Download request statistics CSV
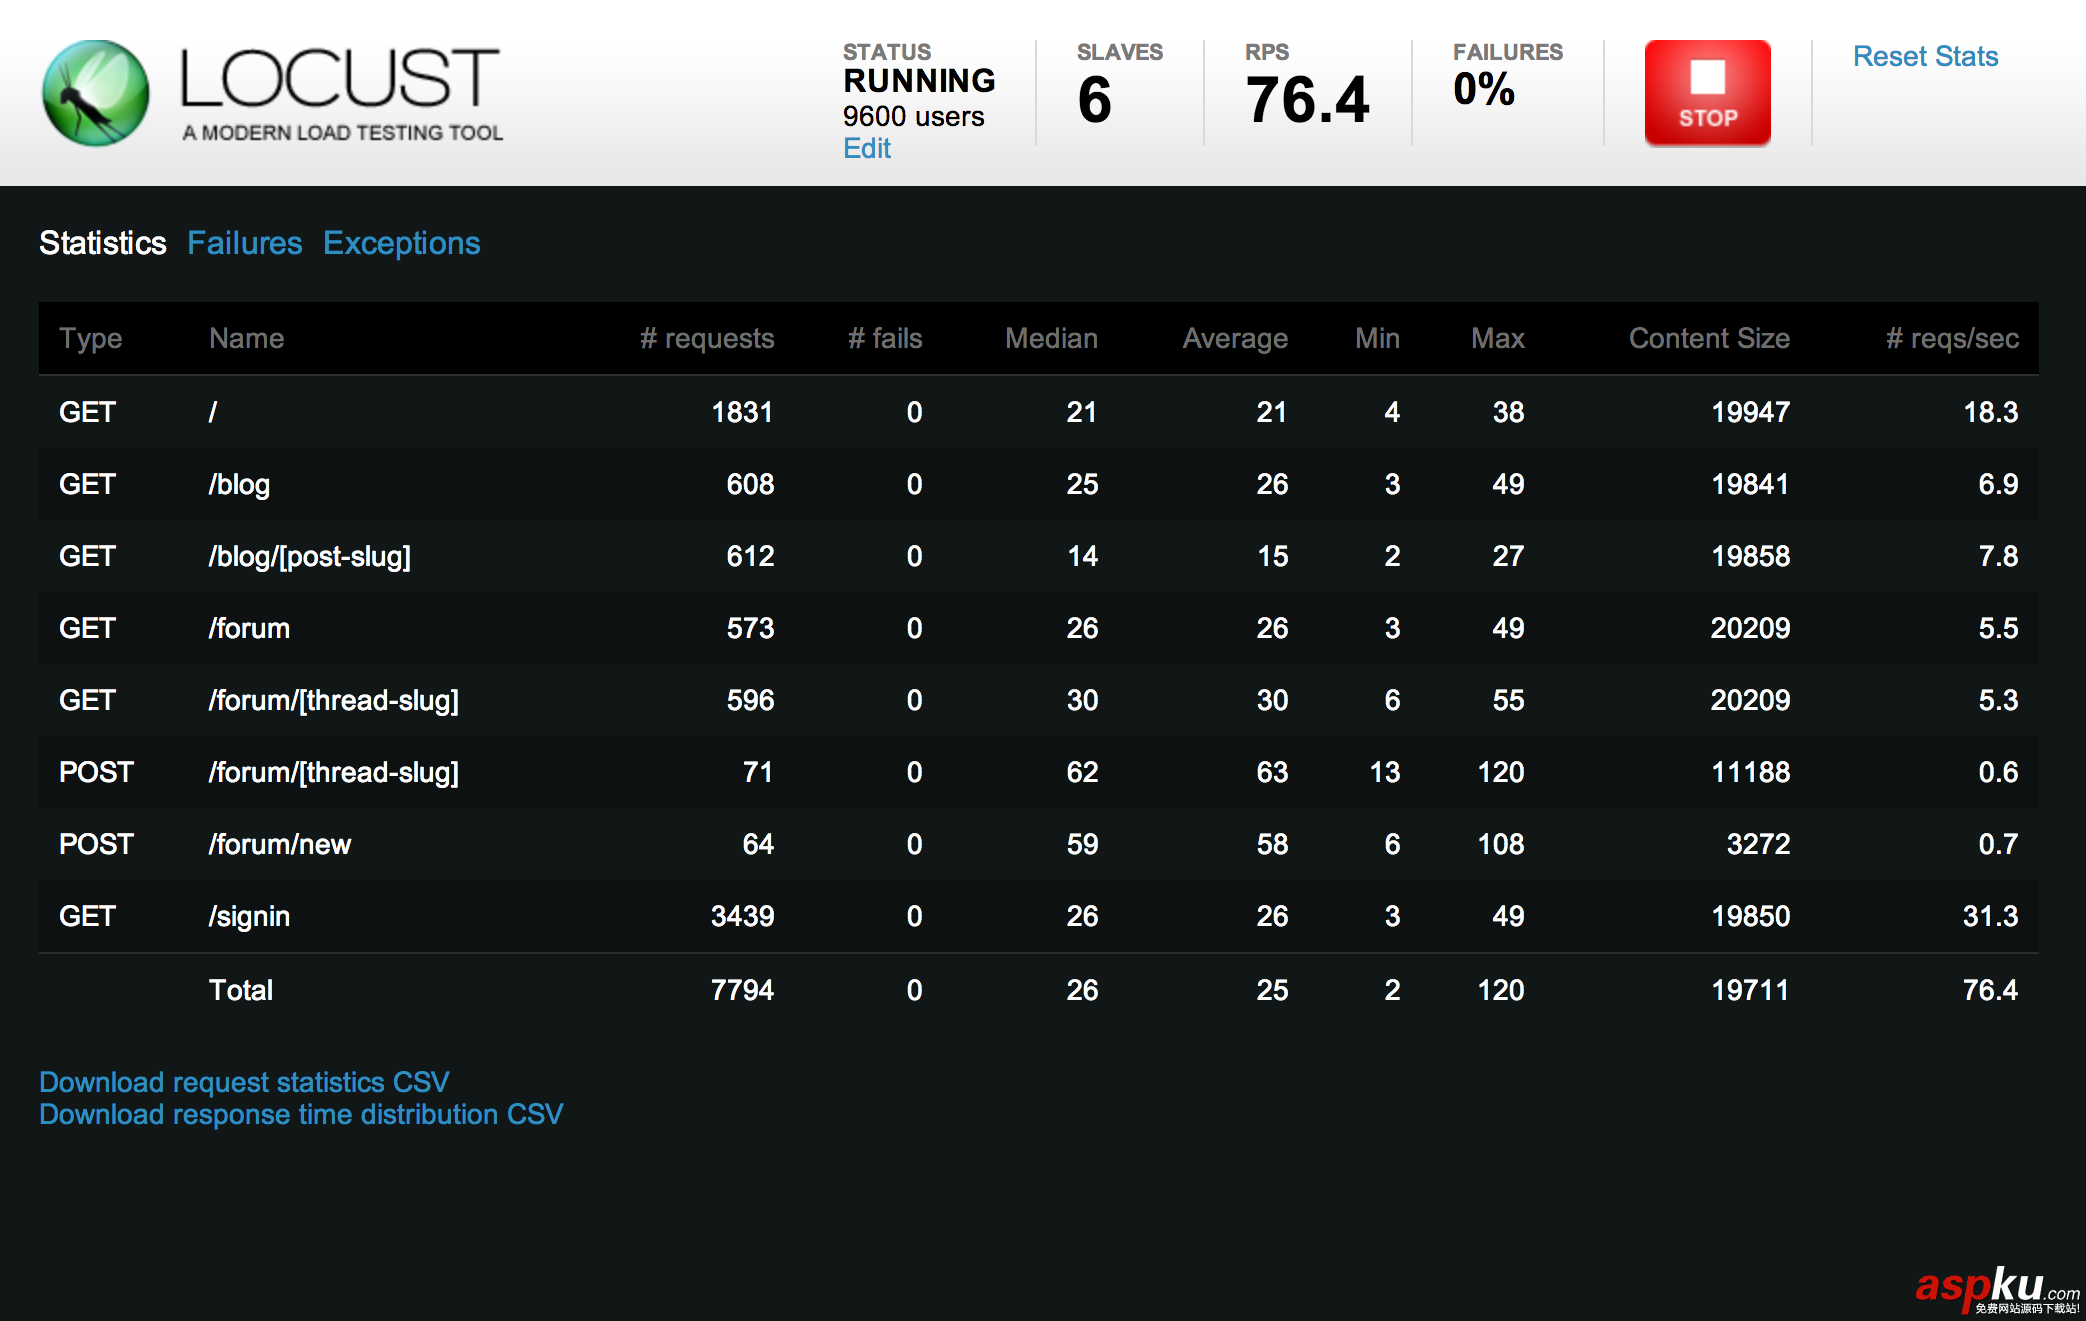 (244, 1082)
